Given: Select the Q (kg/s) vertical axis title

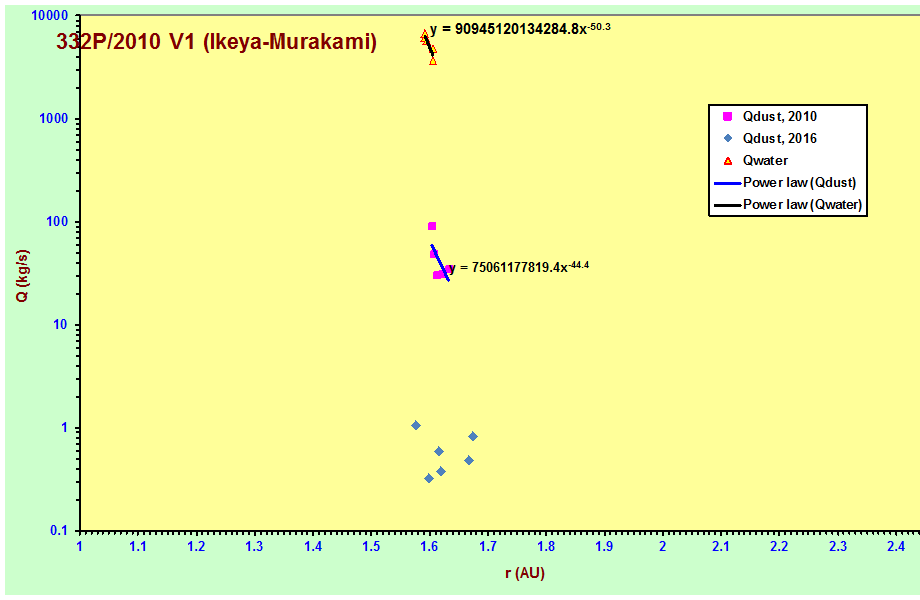Looking at the screenshot, I should coord(22,276).
